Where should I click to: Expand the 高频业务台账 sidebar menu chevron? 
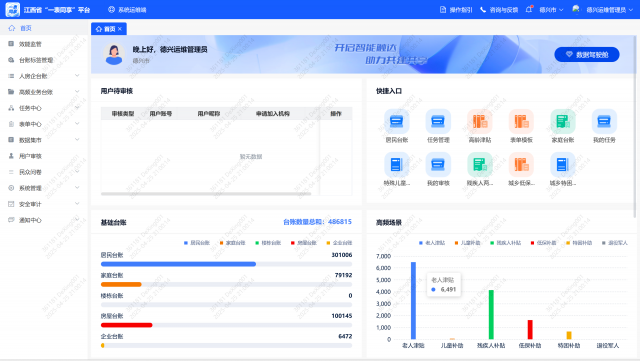77,91
